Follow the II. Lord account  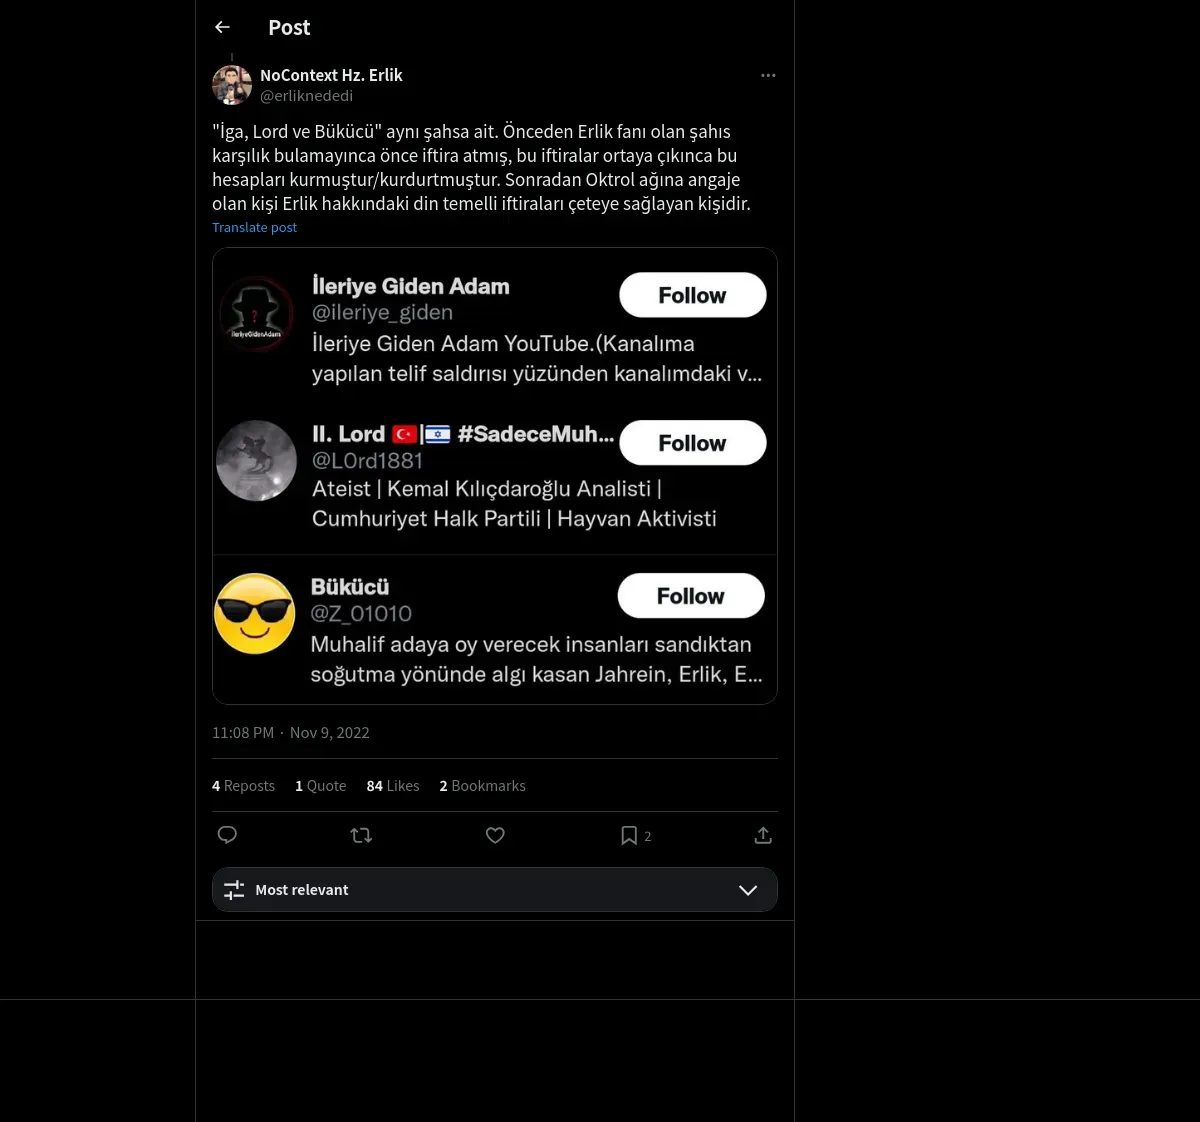(x=692, y=443)
